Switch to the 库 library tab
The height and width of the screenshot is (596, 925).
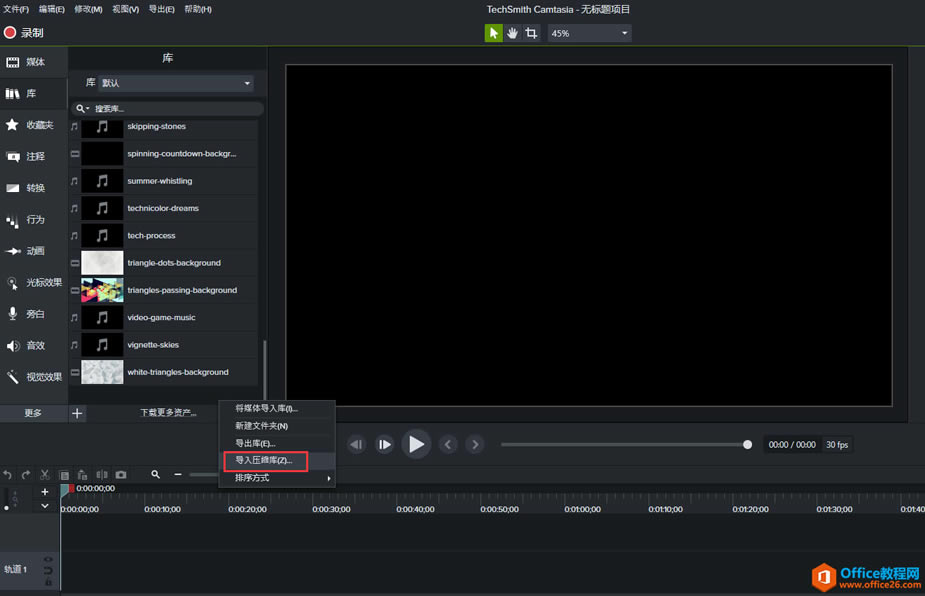[x=34, y=93]
